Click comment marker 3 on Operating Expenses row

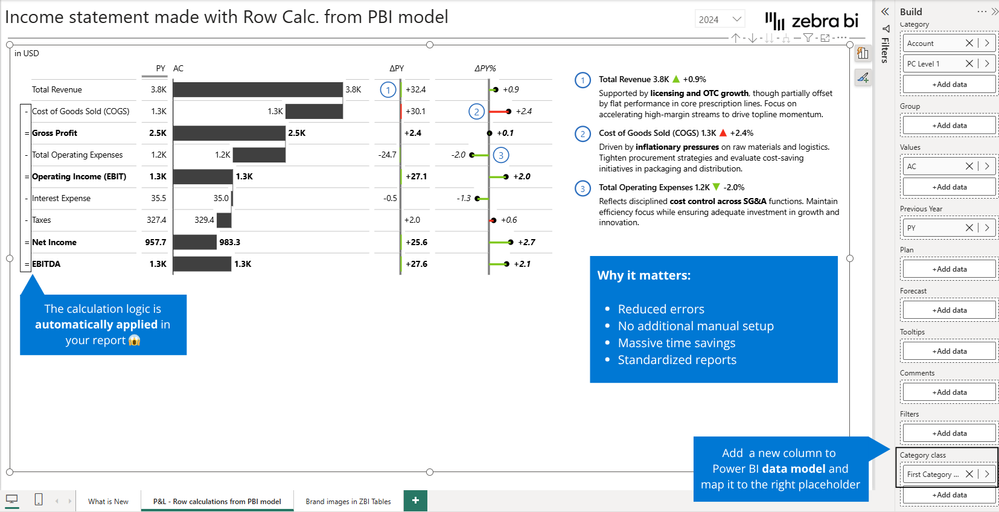coord(501,155)
